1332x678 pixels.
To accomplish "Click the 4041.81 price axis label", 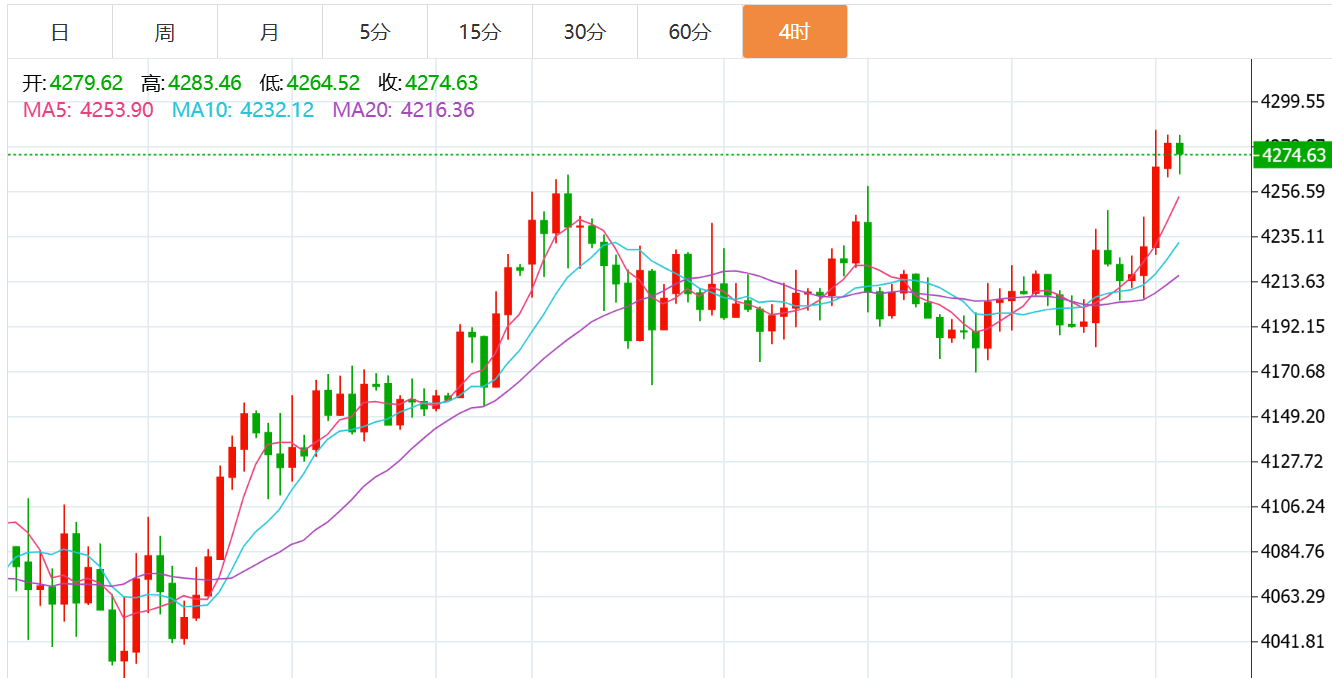I will 1293,641.
